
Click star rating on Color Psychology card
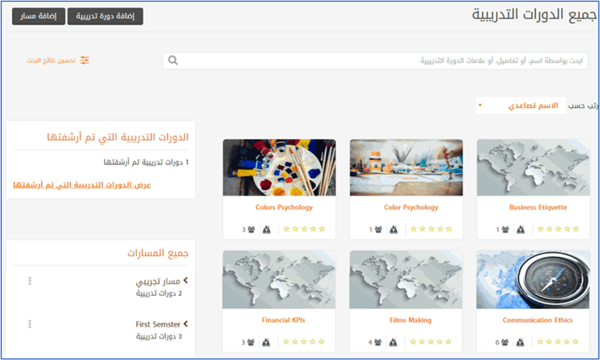click(431, 229)
